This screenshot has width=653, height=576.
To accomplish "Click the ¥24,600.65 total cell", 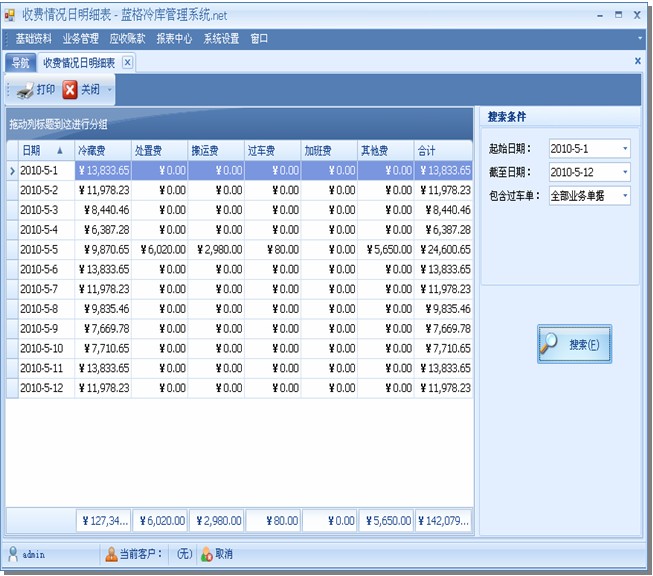I will pyautogui.click(x=444, y=249).
